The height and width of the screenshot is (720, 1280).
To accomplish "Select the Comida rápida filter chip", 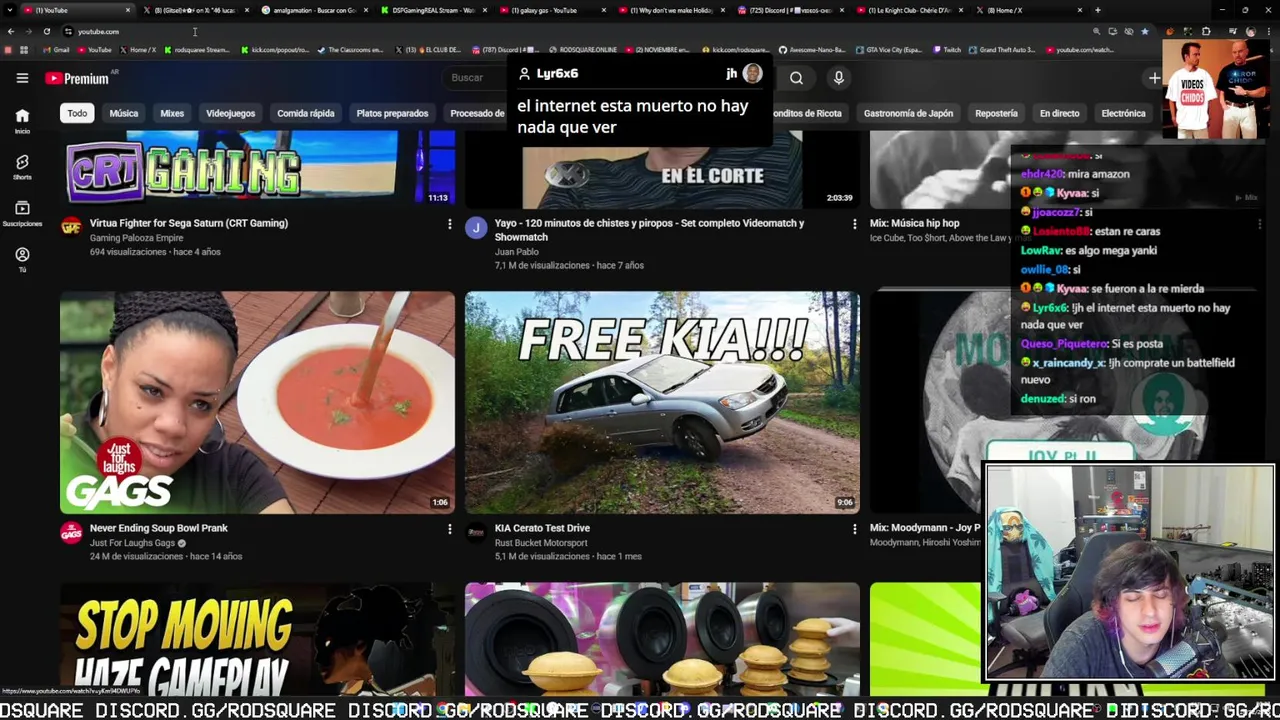I will [306, 113].
